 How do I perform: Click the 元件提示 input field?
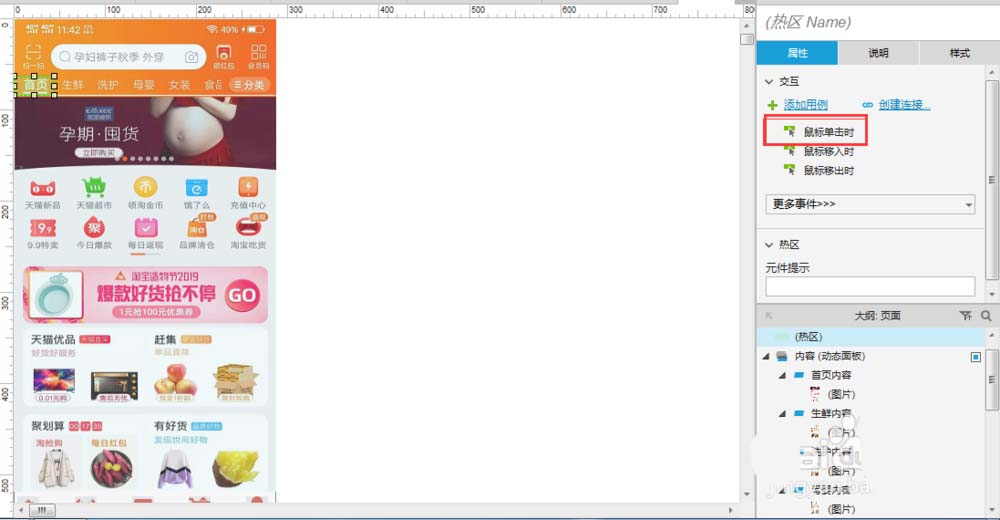coord(870,286)
